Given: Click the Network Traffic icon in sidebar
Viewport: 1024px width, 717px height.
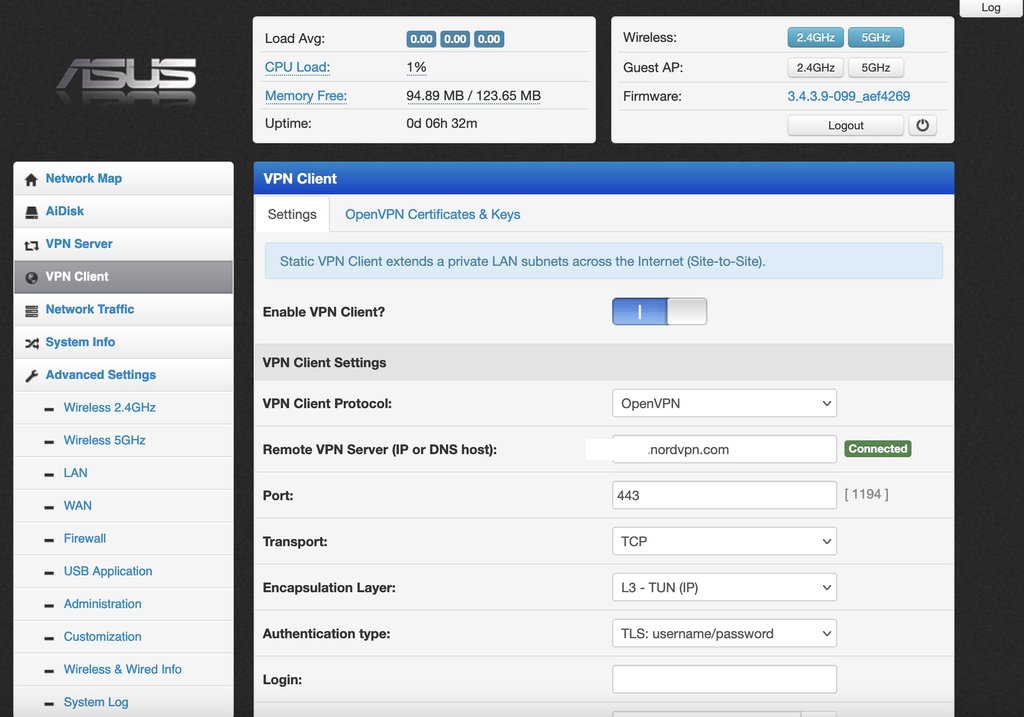Looking at the screenshot, I should click(31, 310).
